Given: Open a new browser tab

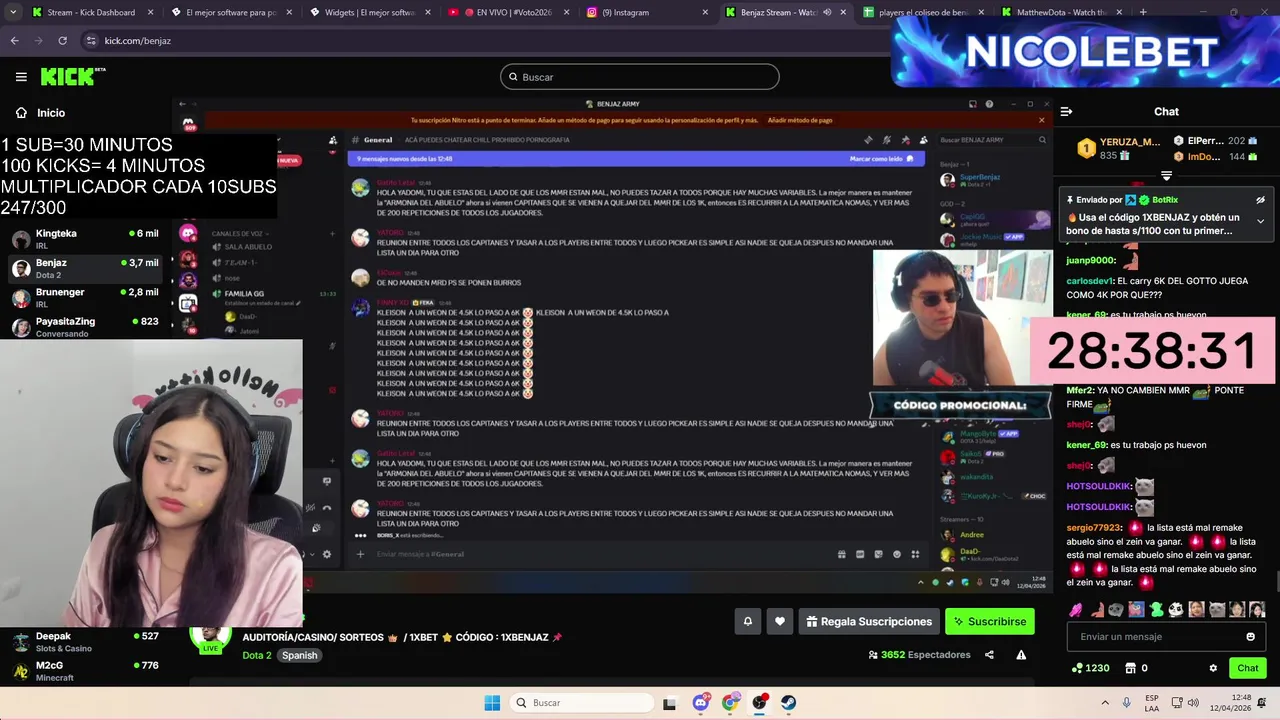Looking at the screenshot, I should pyautogui.click(x=1143, y=12).
